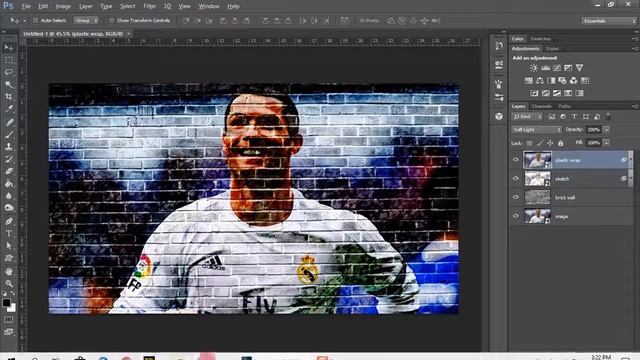This screenshot has width=640, height=360.
Task: Select the Eraser tool
Action: click(9, 171)
